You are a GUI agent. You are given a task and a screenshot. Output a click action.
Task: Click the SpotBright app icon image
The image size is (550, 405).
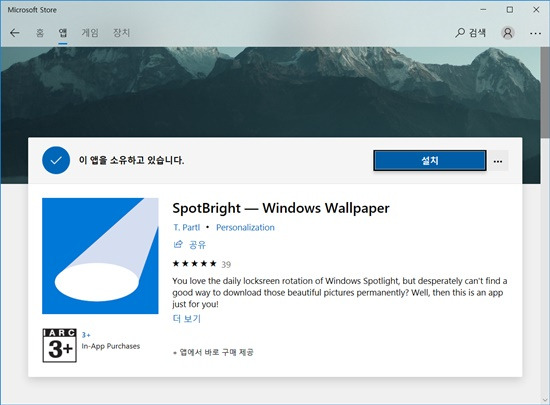(100, 256)
